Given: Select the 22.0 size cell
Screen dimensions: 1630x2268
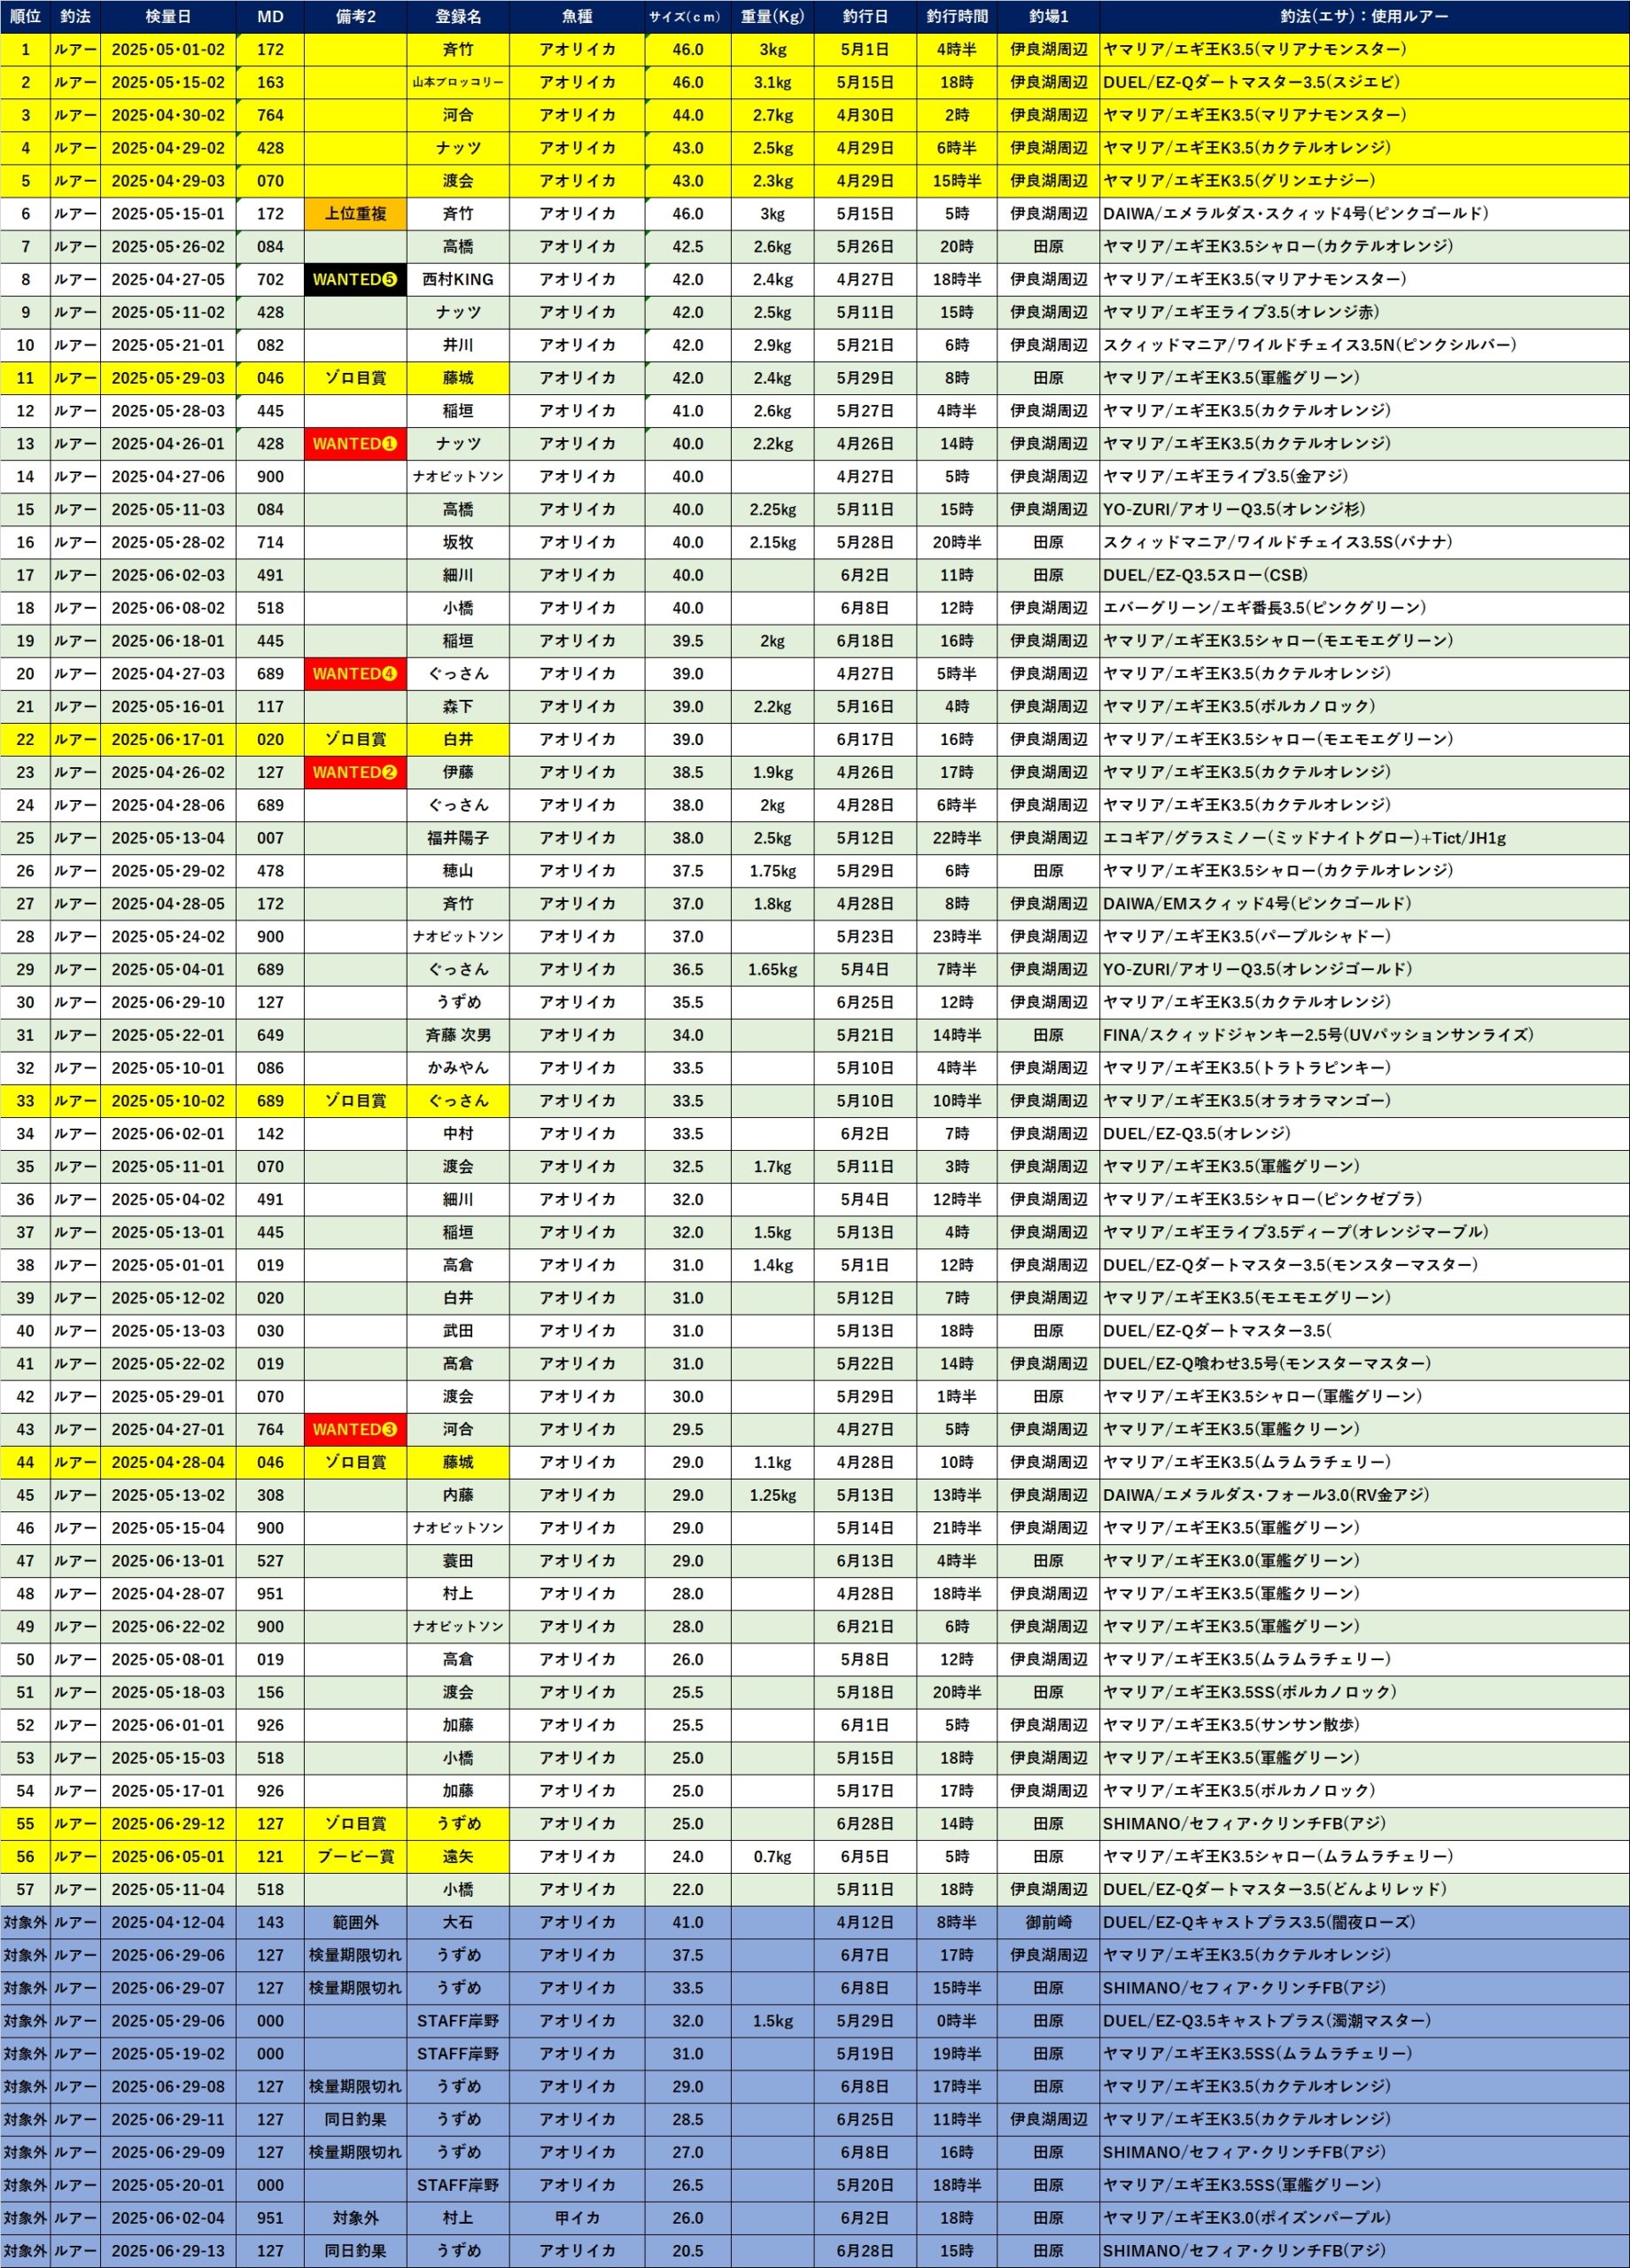Looking at the screenshot, I should pyautogui.click(x=688, y=1890).
